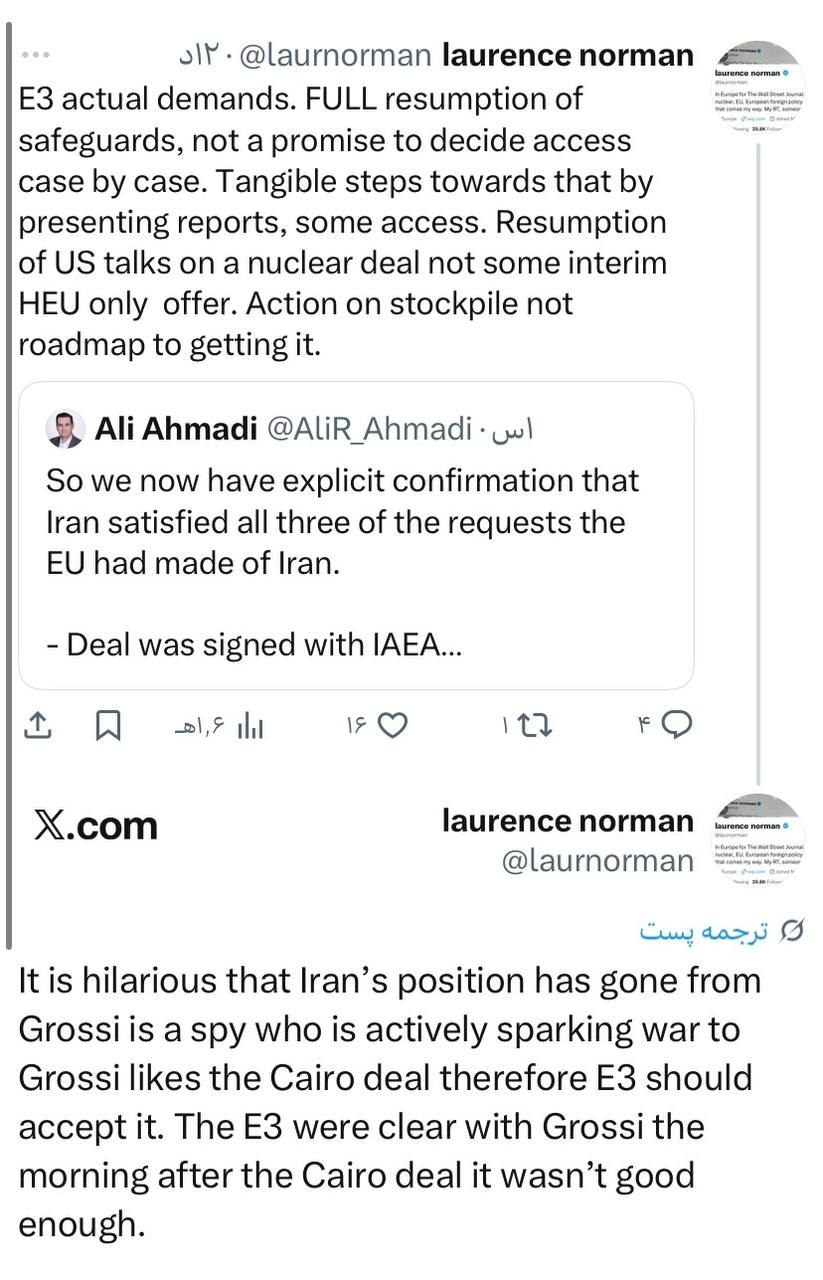
Task: Click the @laurnorman handle under X.com header
Action: (597, 861)
